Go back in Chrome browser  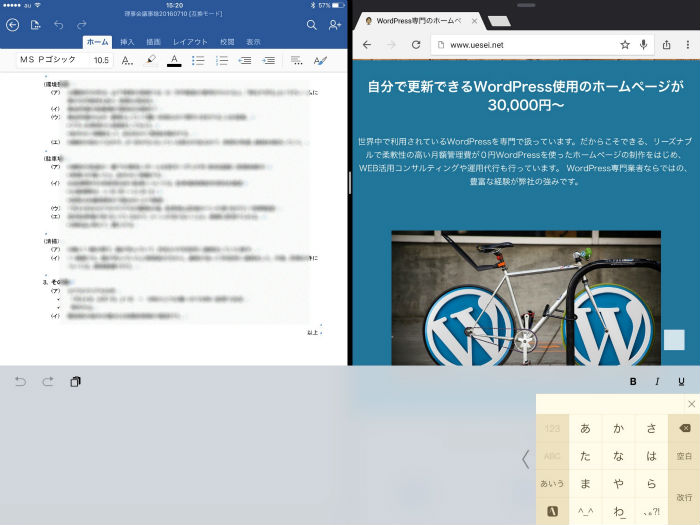tap(367, 45)
